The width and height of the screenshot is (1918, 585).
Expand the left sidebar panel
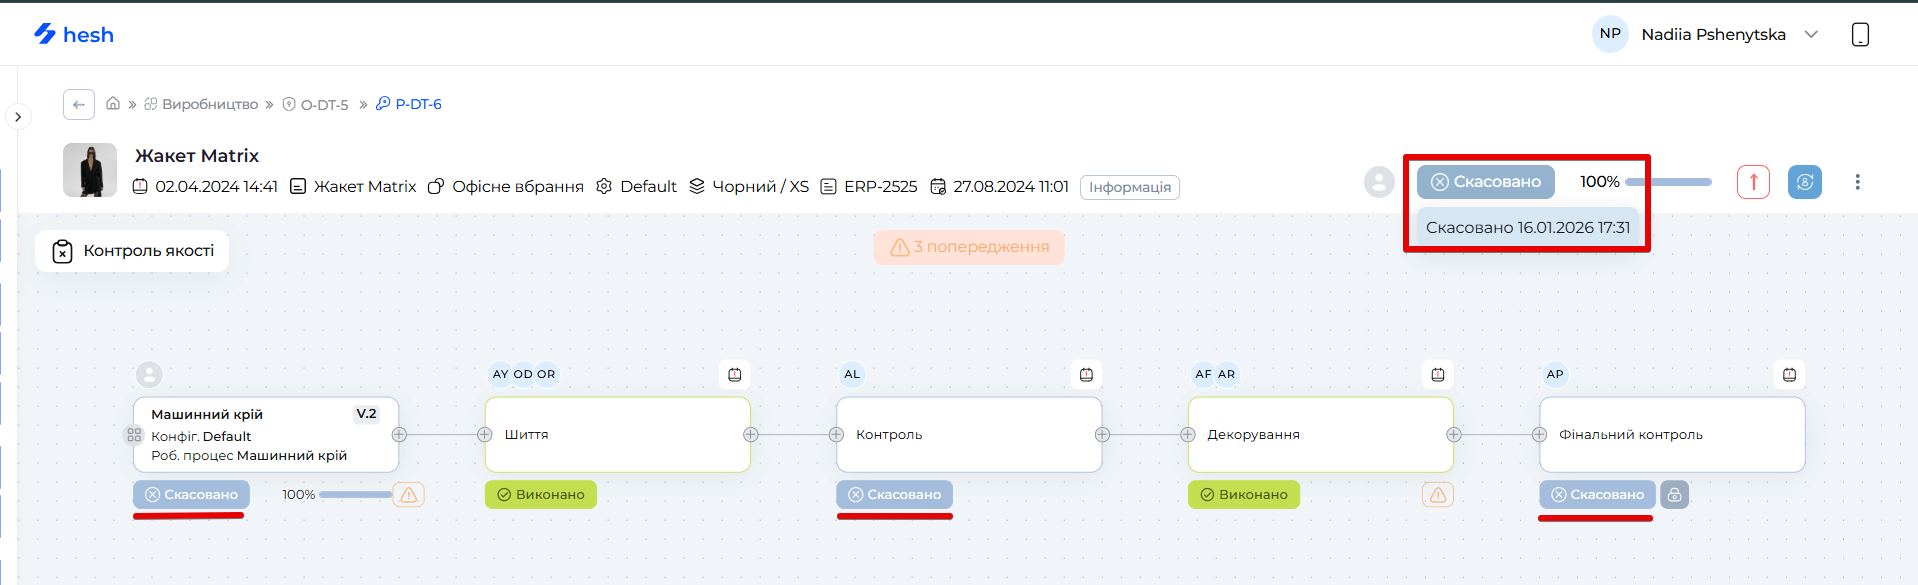click(x=18, y=117)
